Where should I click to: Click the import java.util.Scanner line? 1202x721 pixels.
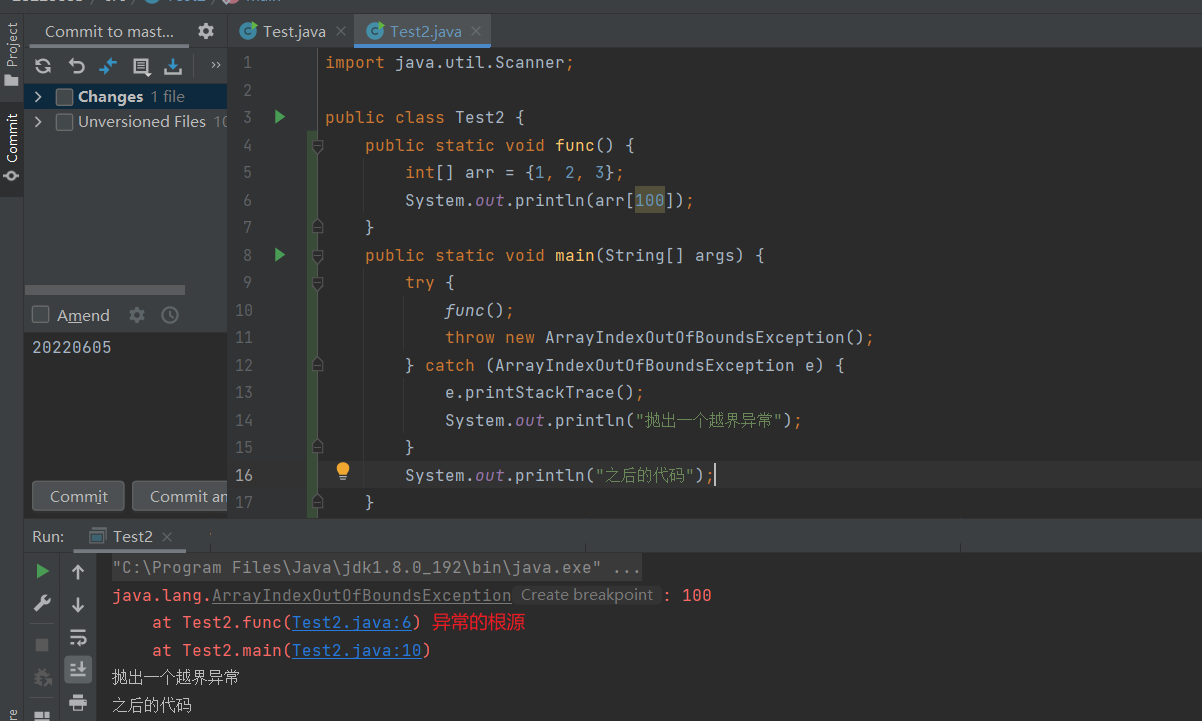pos(450,62)
